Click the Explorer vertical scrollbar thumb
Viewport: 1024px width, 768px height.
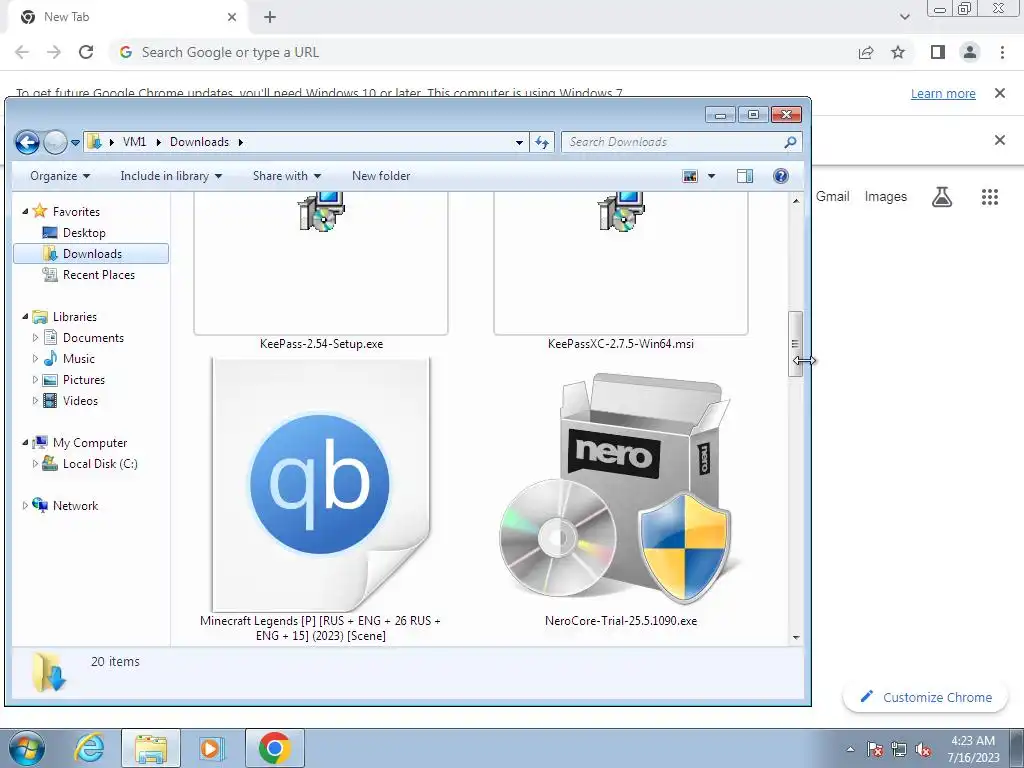(x=795, y=344)
